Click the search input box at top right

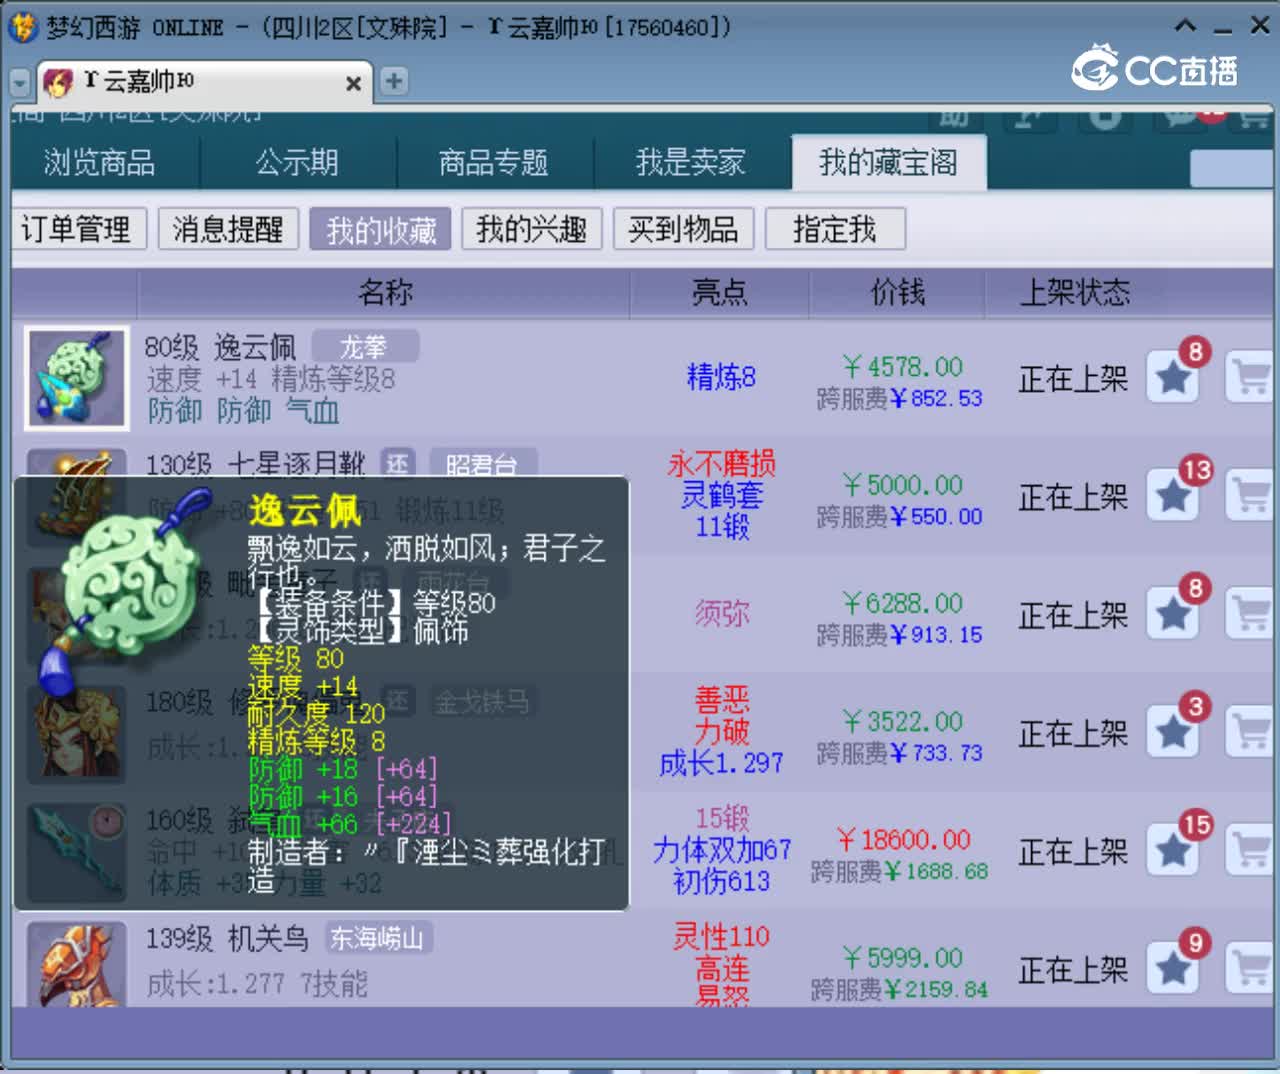click(x=1232, y=169)
